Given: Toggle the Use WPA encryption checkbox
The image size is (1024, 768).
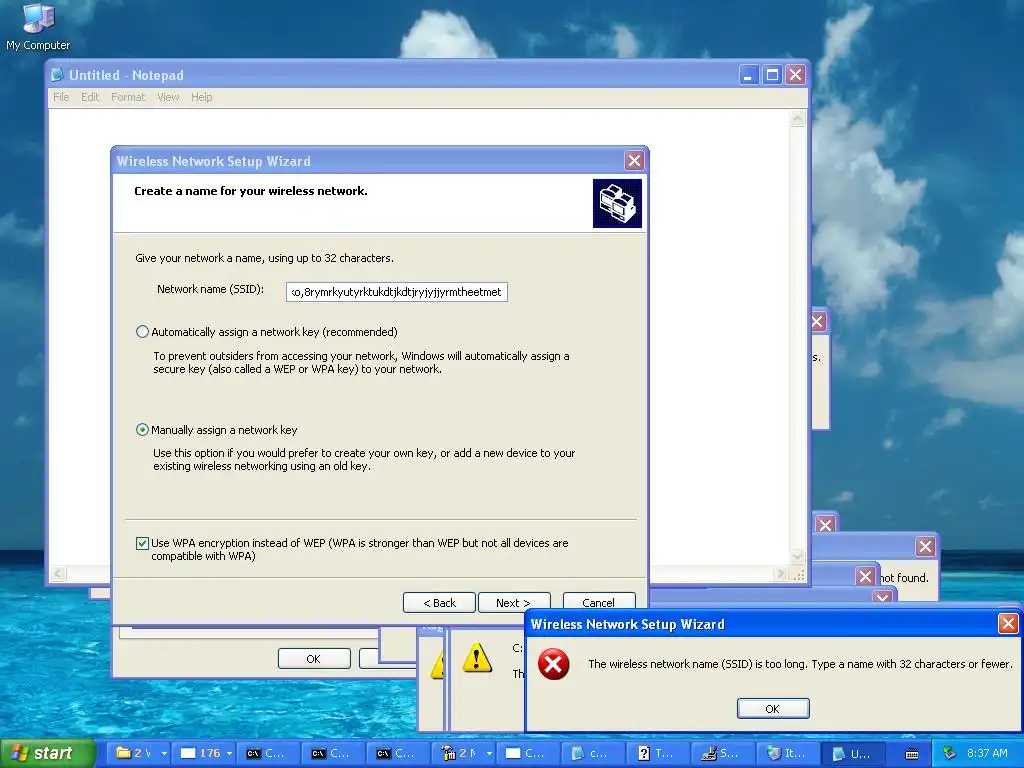Looking at the screenshot, I should [142, 543].
